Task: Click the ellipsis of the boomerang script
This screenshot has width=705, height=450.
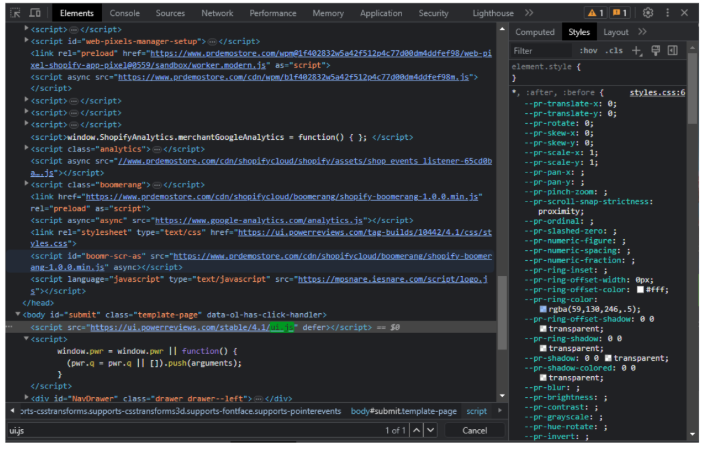Action: [157, 185]
